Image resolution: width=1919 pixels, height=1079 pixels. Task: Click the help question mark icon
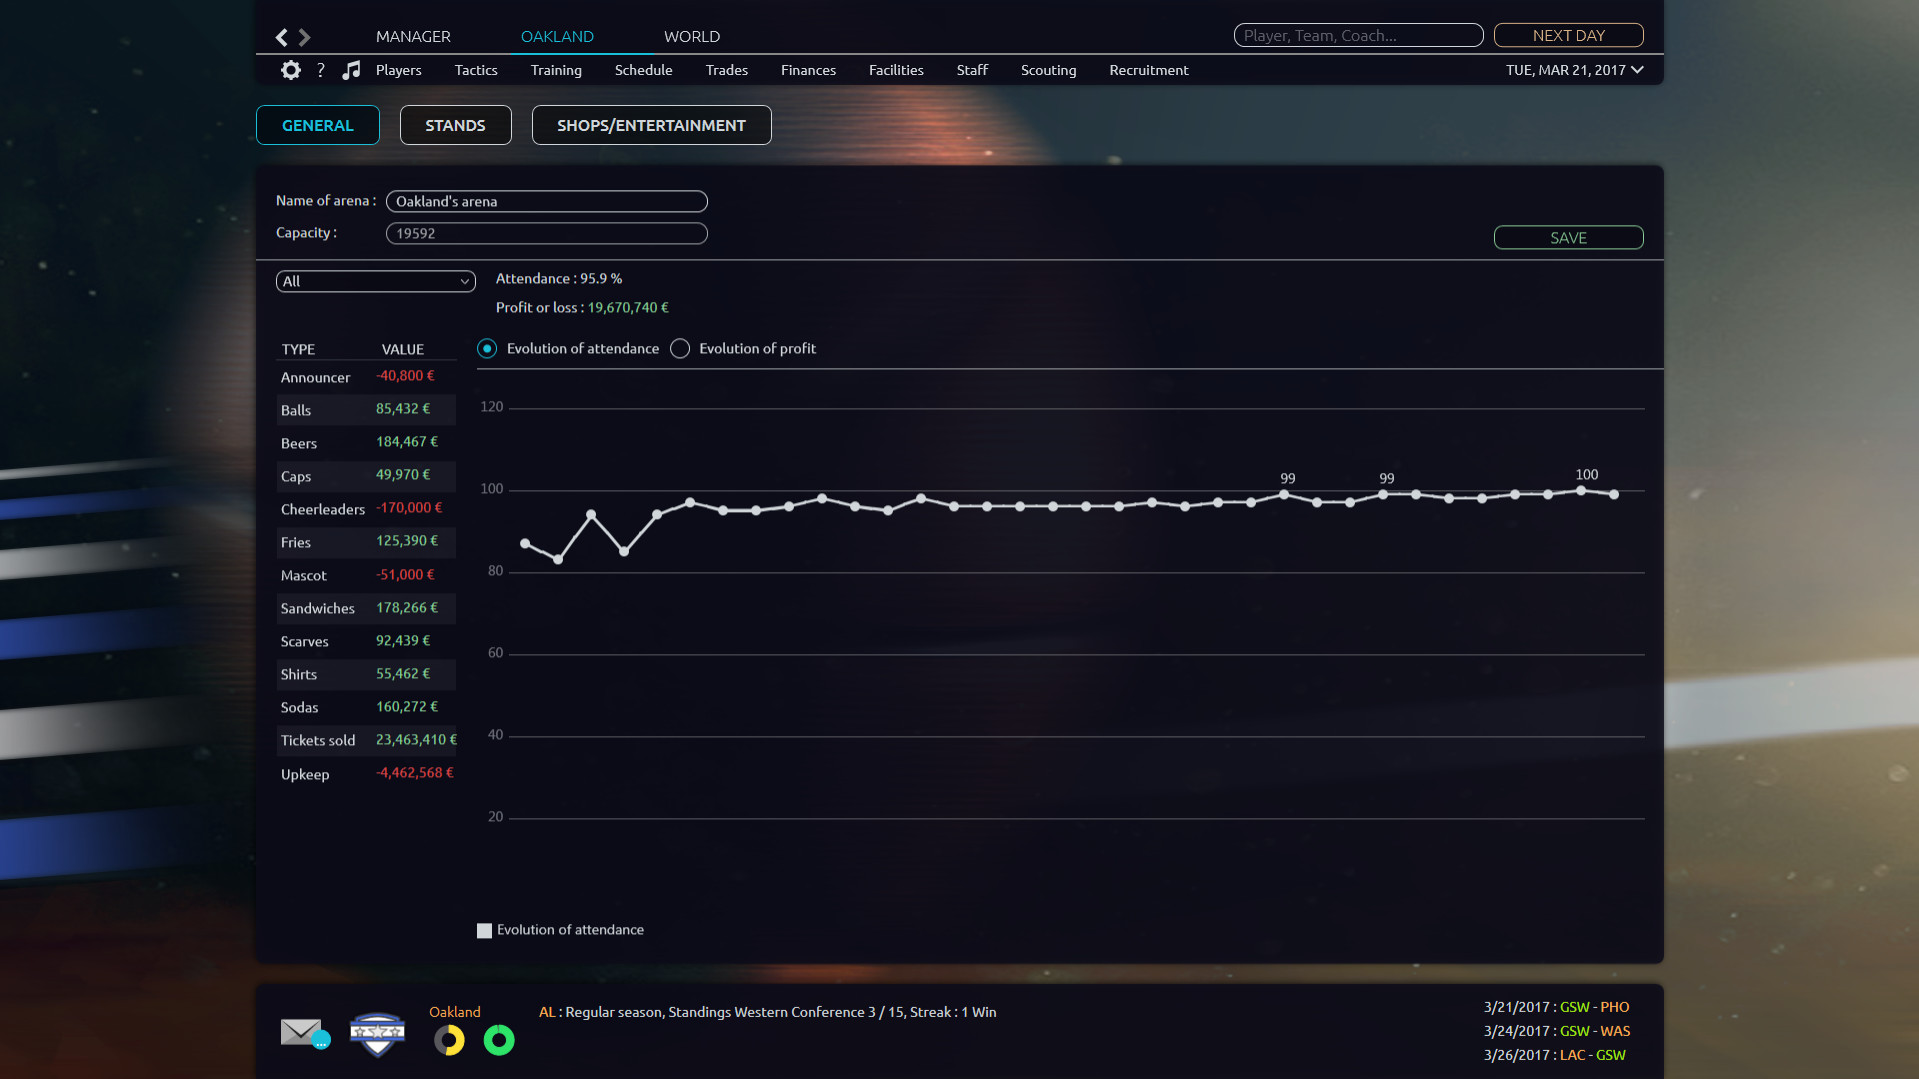320,70
